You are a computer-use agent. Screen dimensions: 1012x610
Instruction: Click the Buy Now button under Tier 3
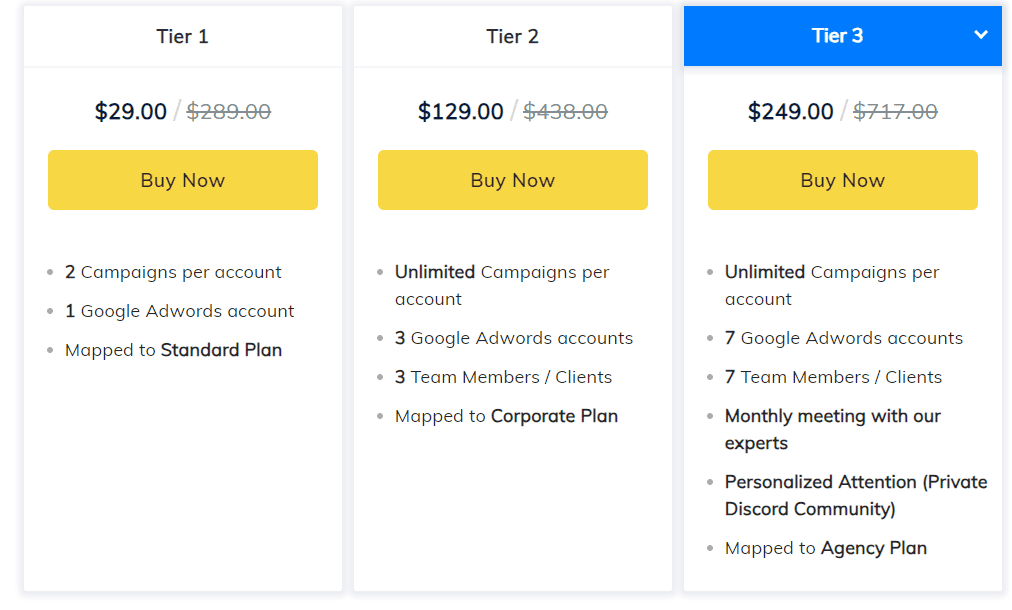[x=842, y=180]
